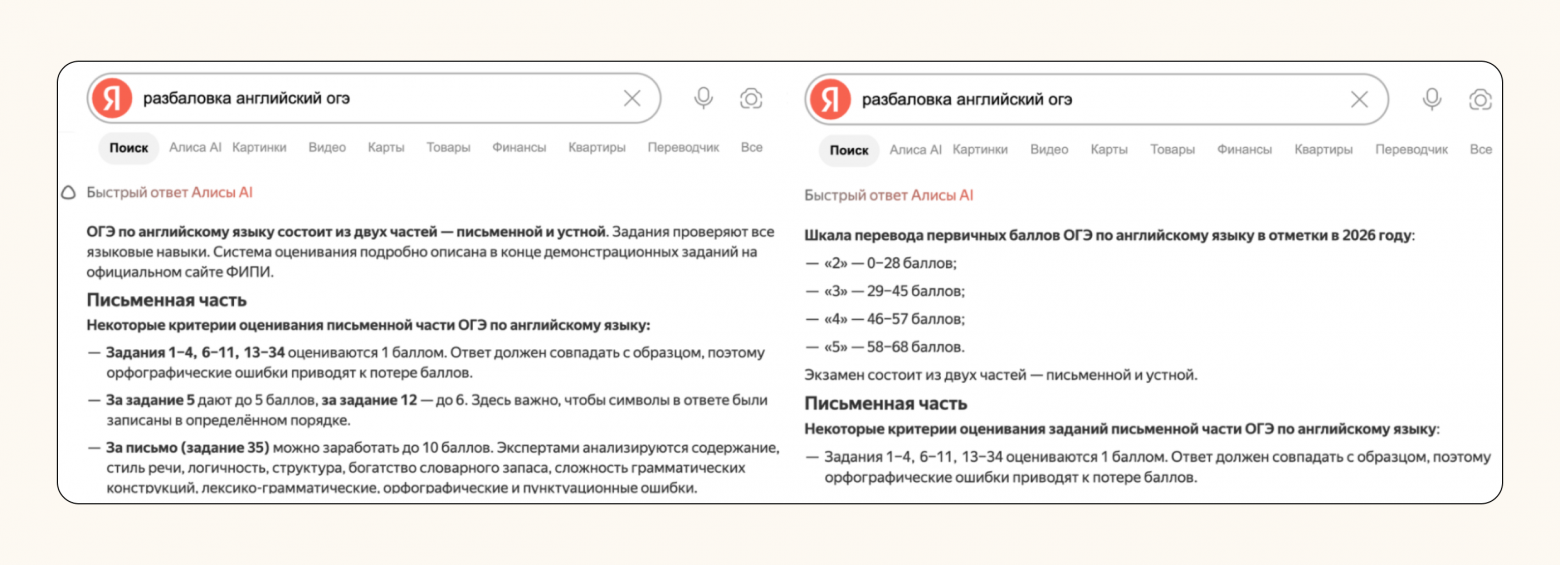The image size is (1560, 565).
Task: Click the 'Письменная часть' heading in the left panel
Action: tap(167, 300)
